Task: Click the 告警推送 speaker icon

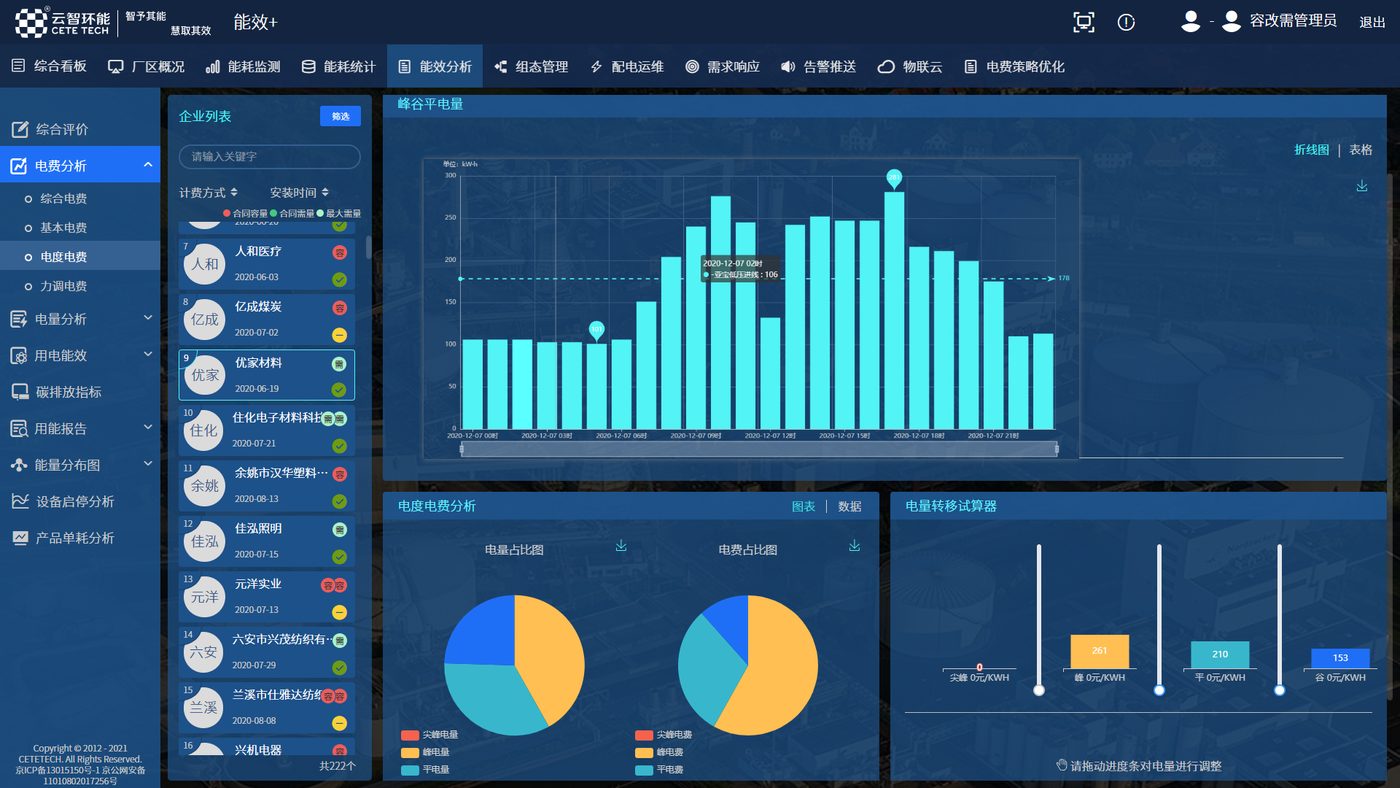Action: [x=788, y=67]
